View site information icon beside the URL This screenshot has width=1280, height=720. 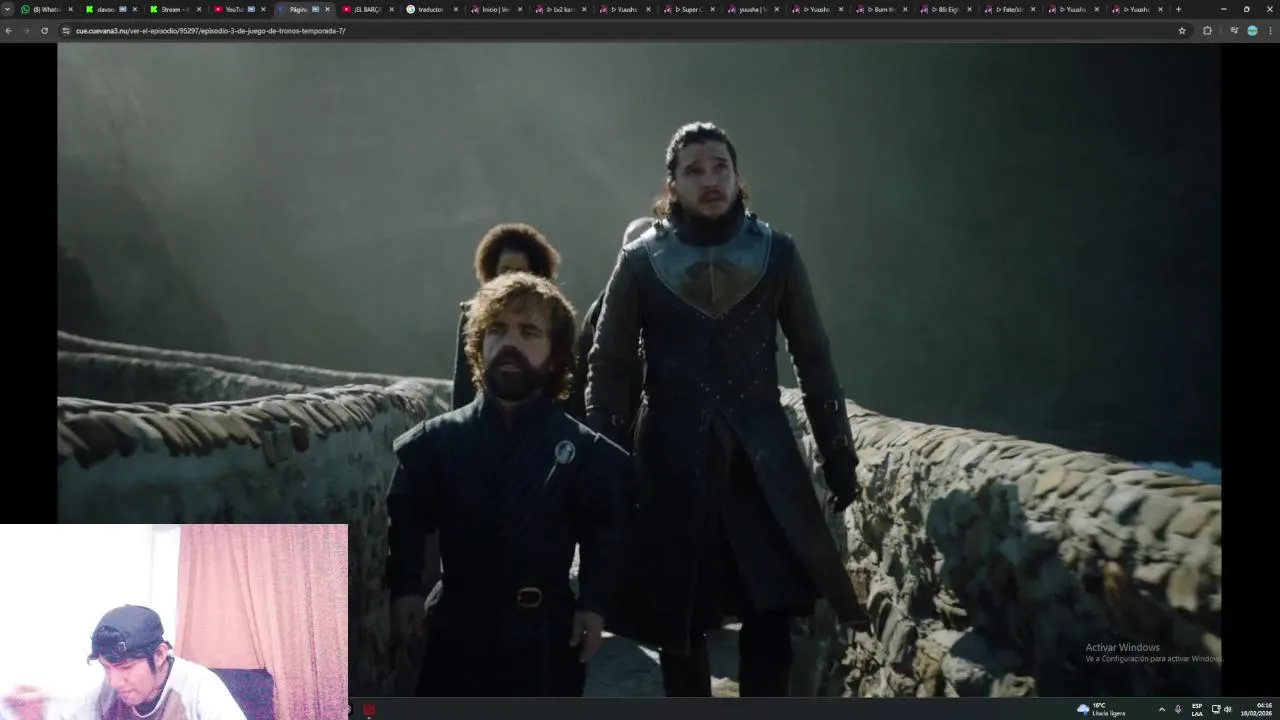click(66, 31)
